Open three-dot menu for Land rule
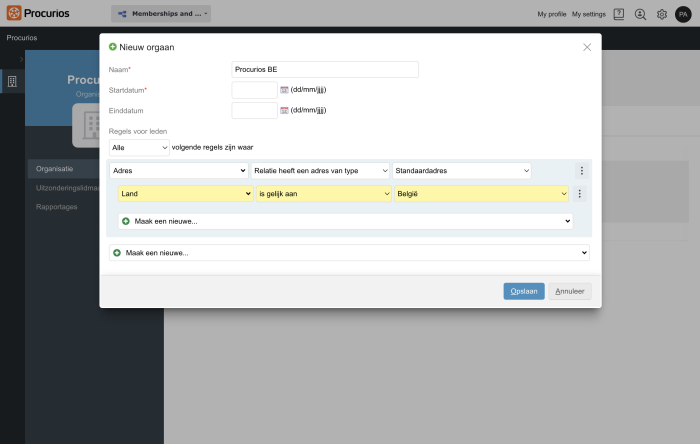 579,194
